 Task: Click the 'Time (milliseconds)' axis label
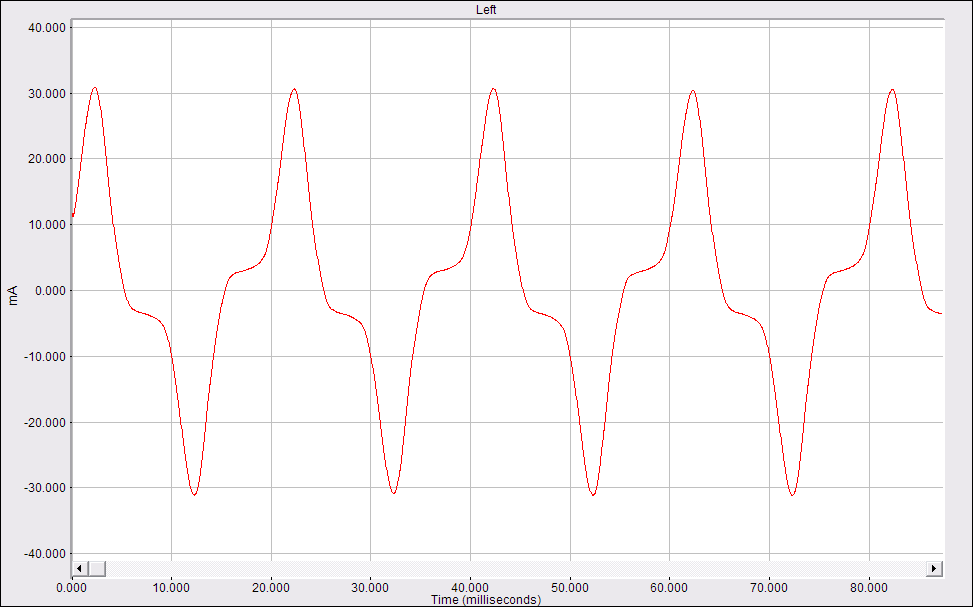pyautogui.click(x=486, y=600)
